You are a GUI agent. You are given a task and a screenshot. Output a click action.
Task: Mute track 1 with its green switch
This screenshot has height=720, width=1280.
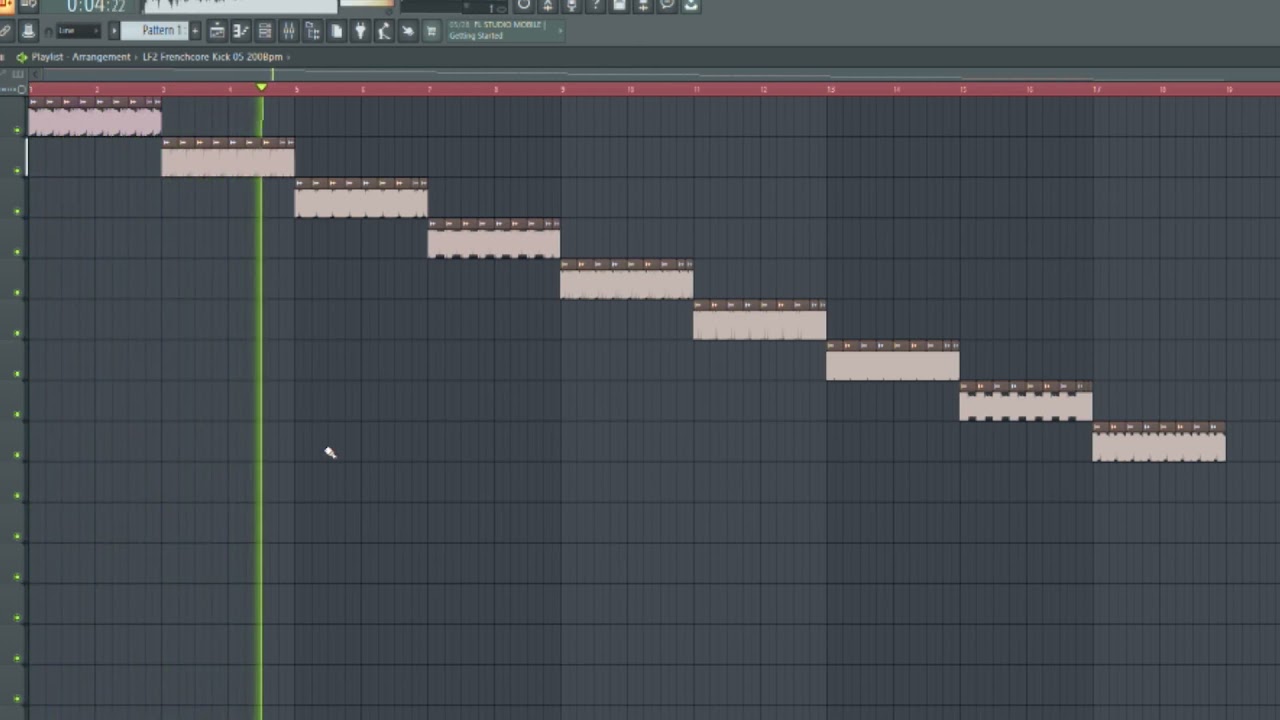coord(17,129)
